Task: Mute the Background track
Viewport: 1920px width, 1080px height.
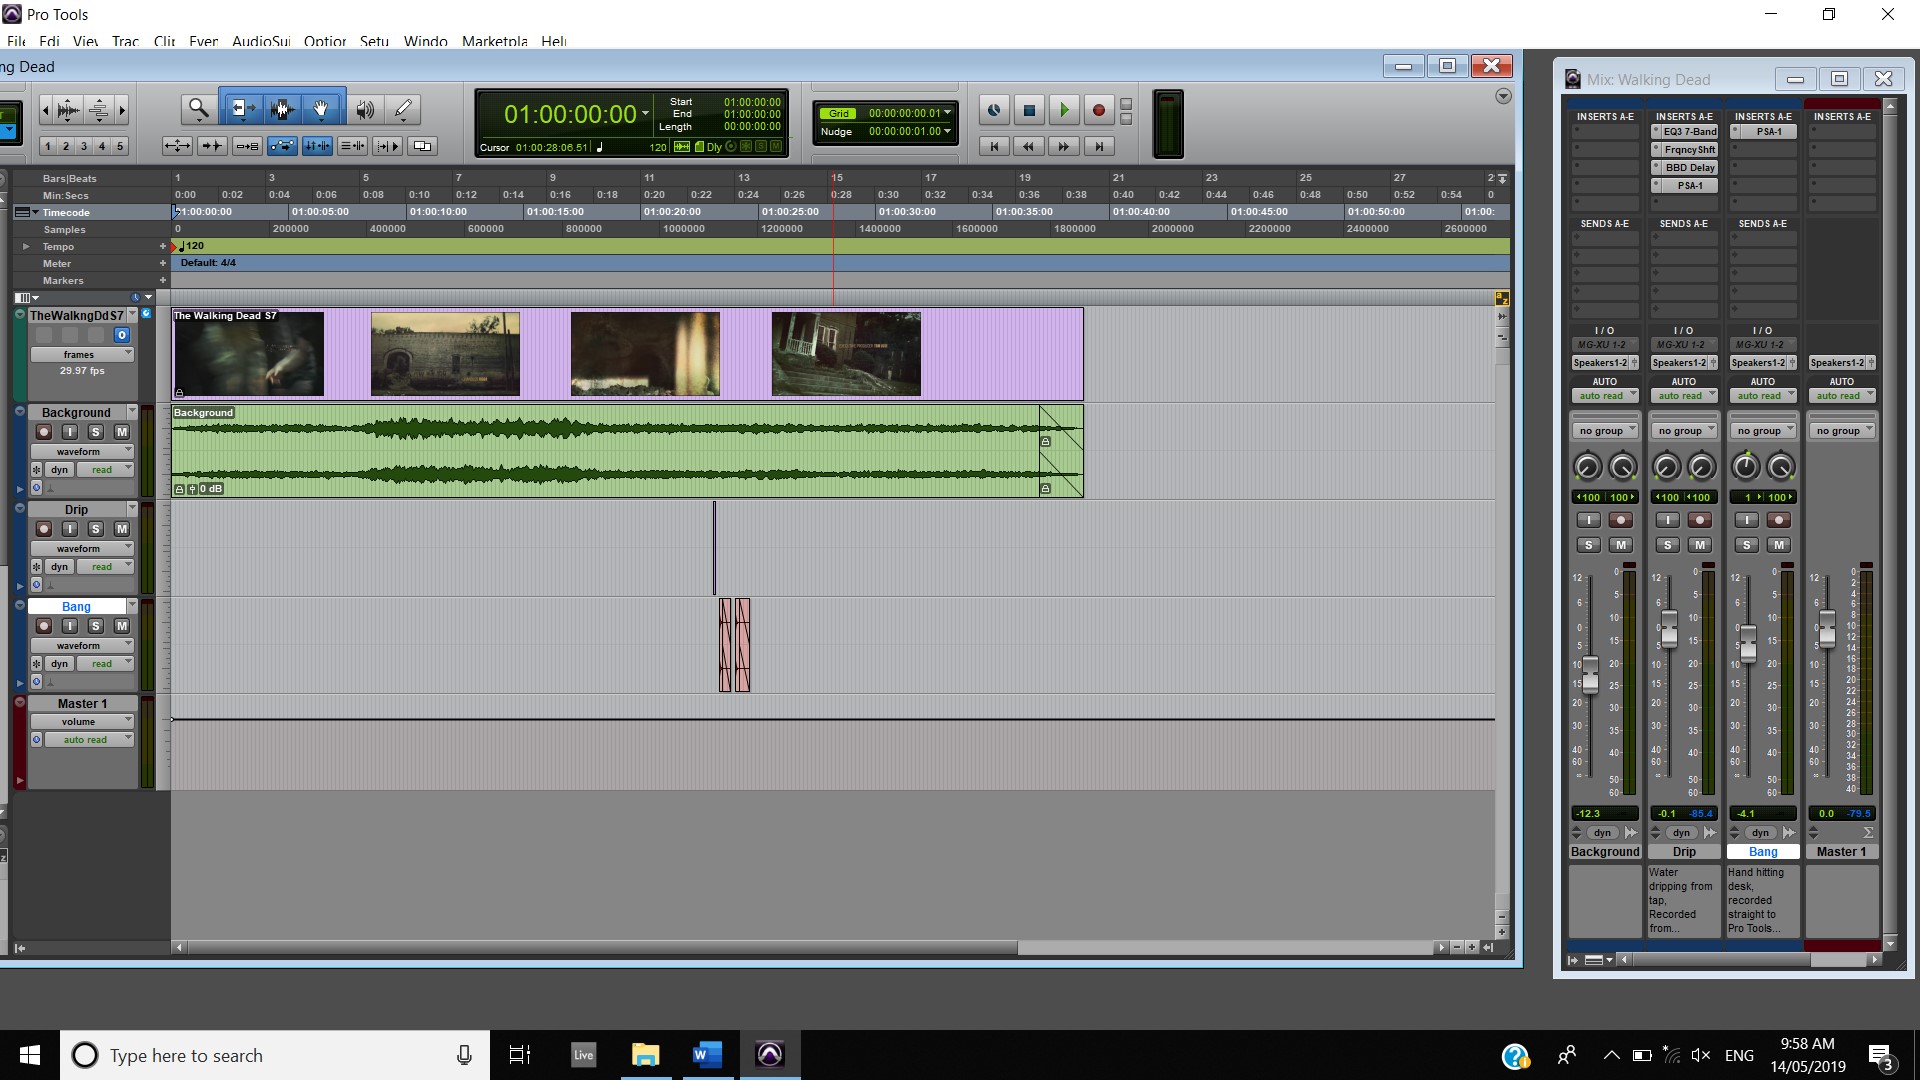Action: pyautogui.click(x=121, y=432)
